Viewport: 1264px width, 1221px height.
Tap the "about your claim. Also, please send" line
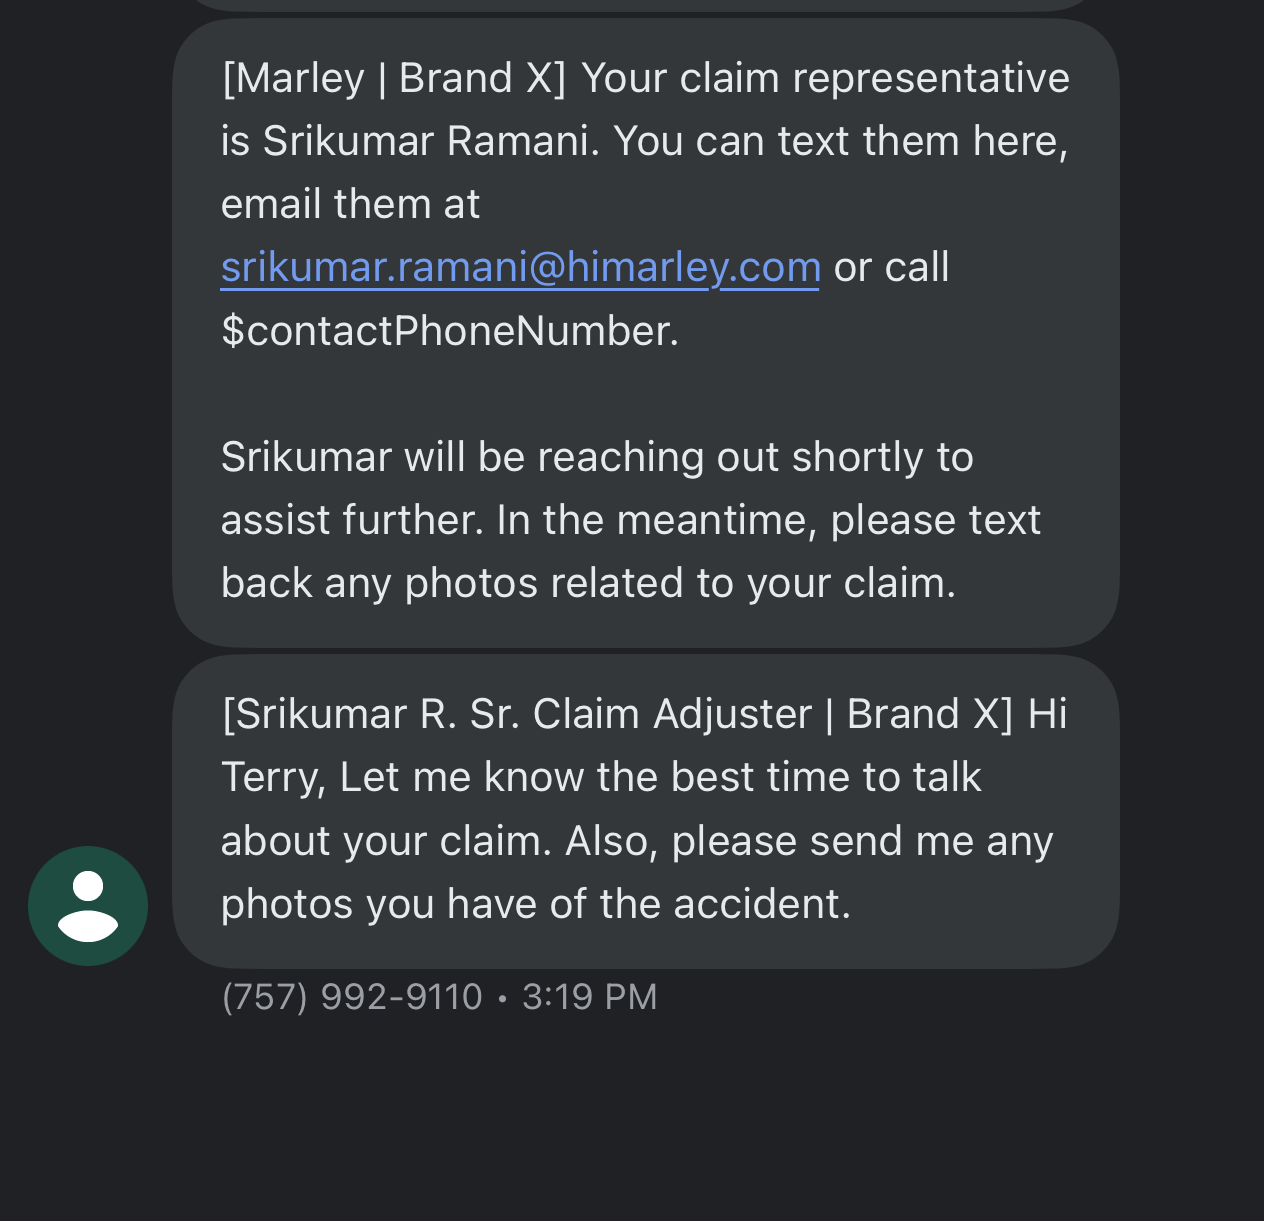coord(636,841)
